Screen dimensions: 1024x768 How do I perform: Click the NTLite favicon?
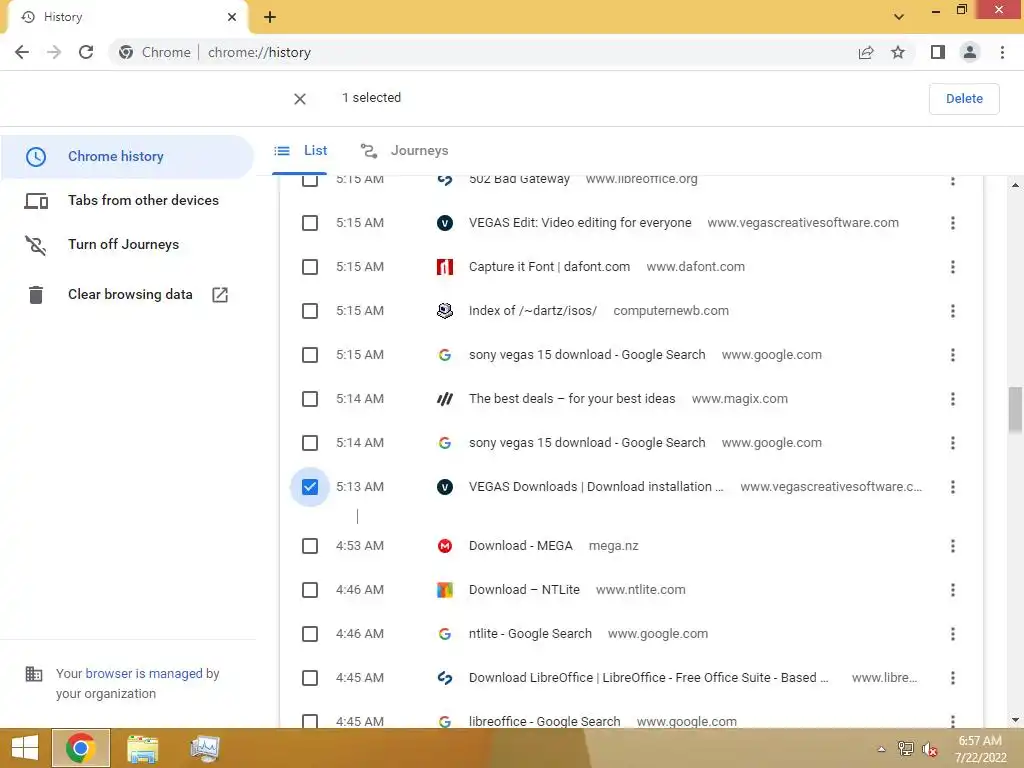pos(445,590)
